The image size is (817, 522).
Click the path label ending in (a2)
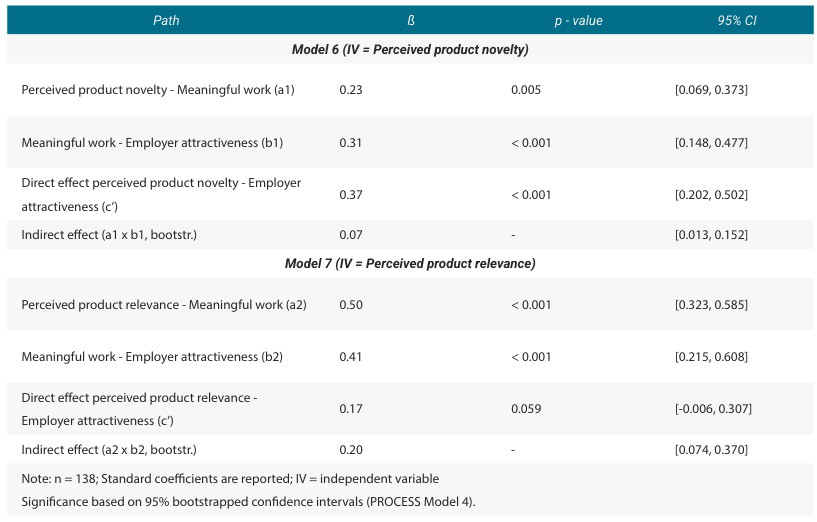pos(164,305)
